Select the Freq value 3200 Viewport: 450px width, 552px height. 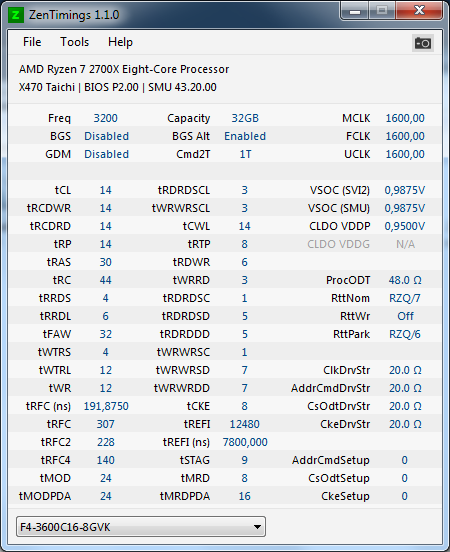[x=106, y=118]
